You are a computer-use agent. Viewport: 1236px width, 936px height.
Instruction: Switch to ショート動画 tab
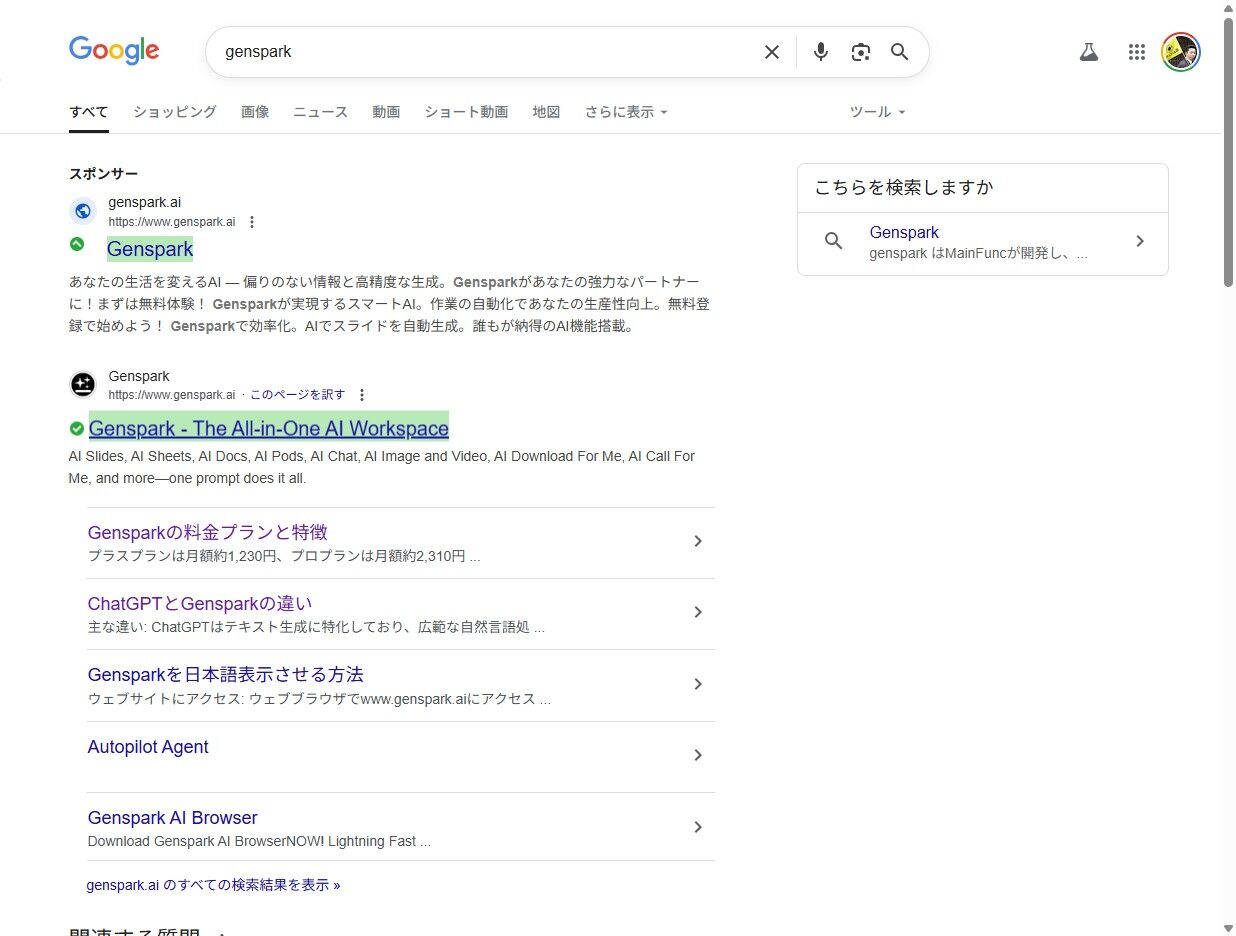coord(466,112)
